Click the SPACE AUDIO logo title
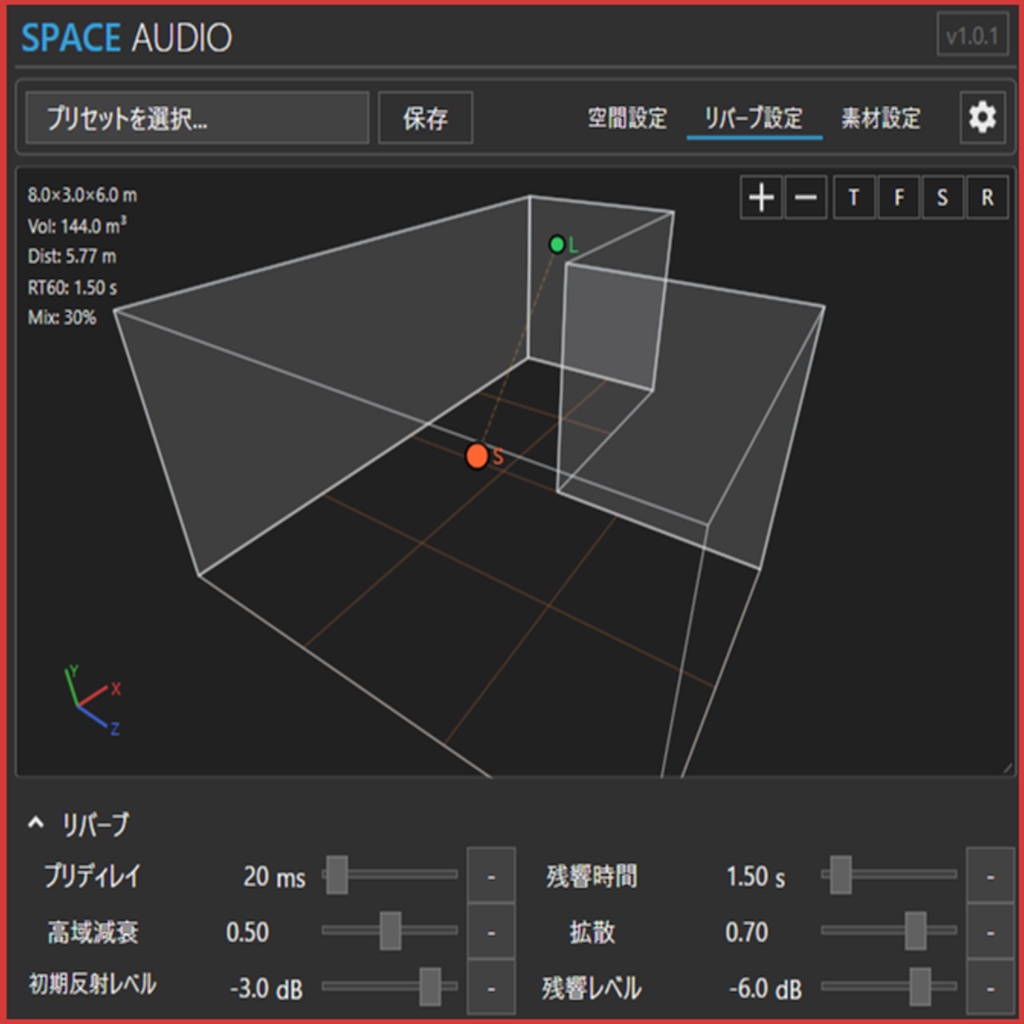The image size is (1024, 1024). click(127, 37)
